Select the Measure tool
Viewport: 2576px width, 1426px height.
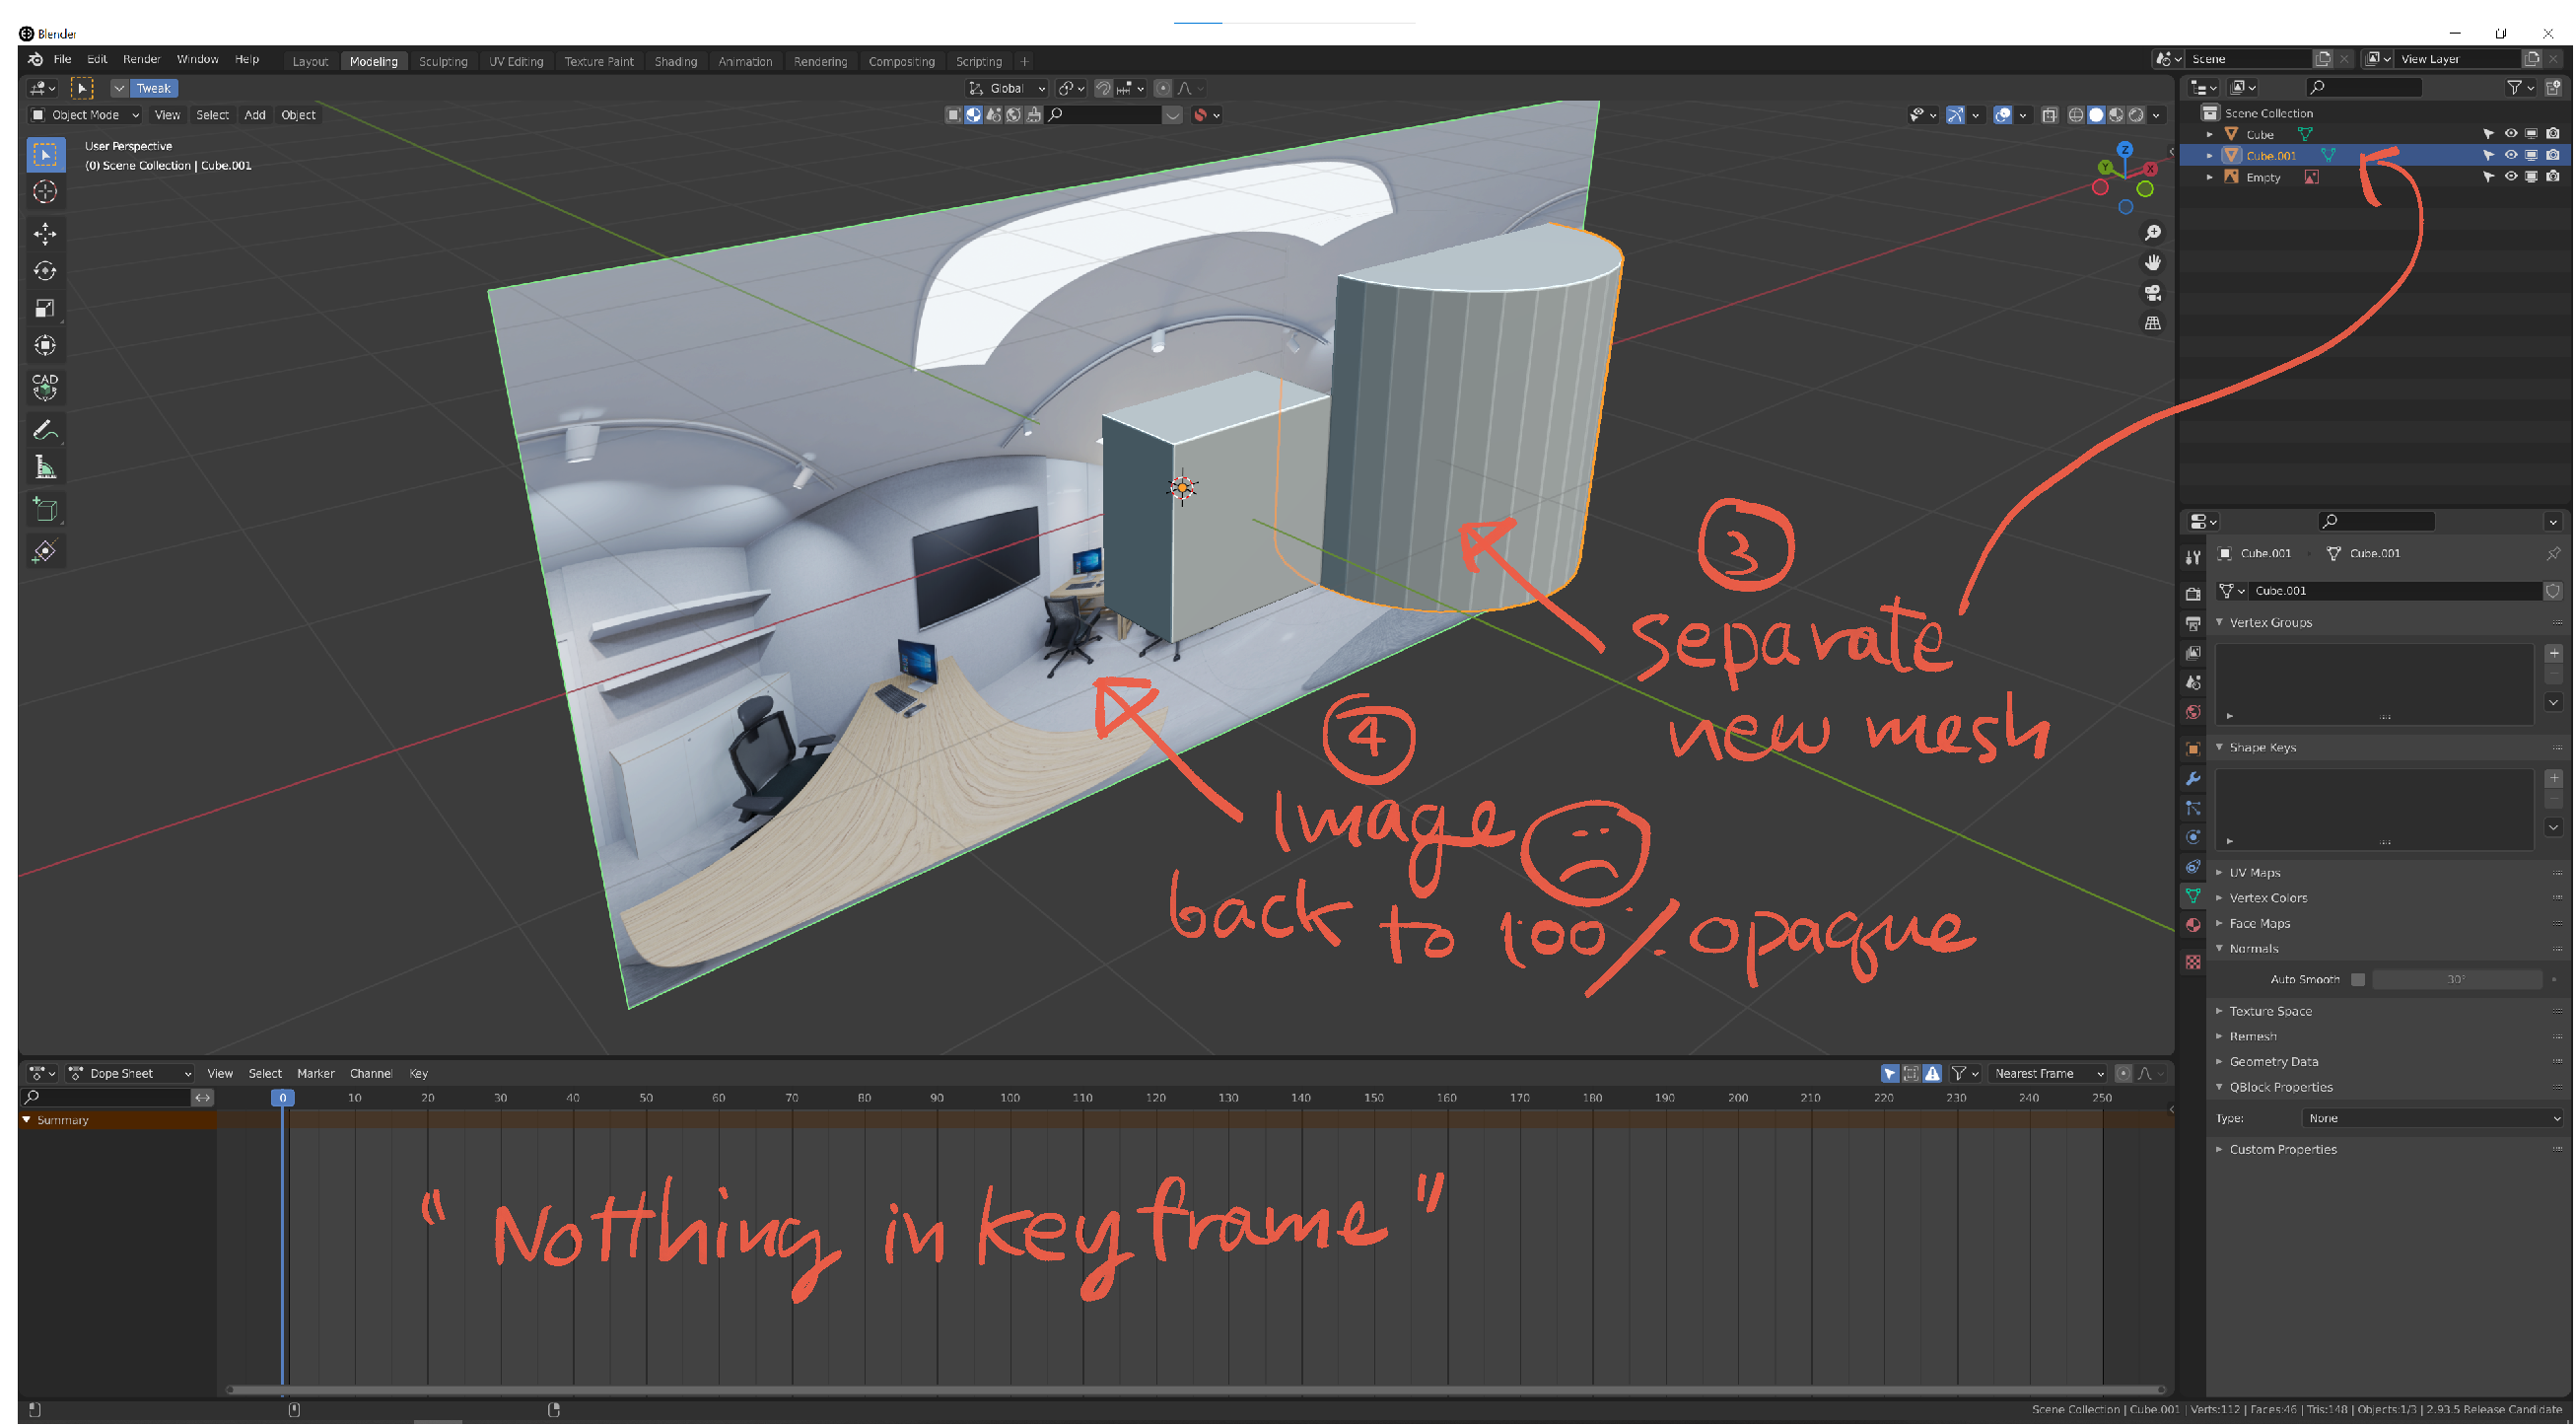(45, 468)
